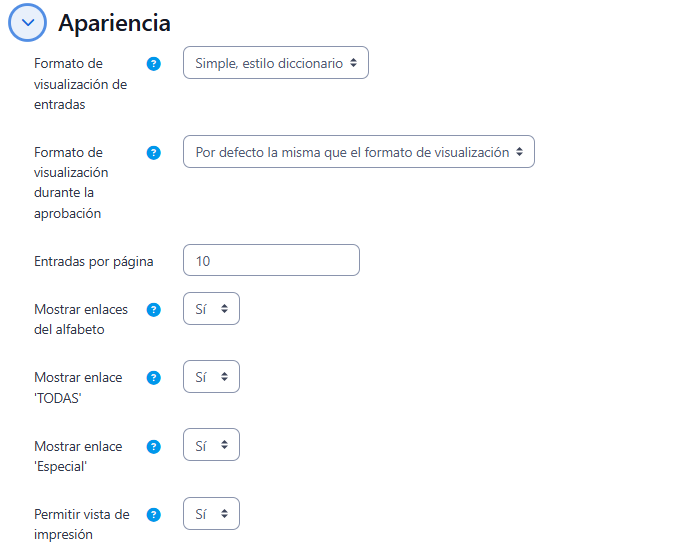The image size is (683, 551).
Task: Open the 'Por defecto la misma' format dropdown
Action: [358, 152]
